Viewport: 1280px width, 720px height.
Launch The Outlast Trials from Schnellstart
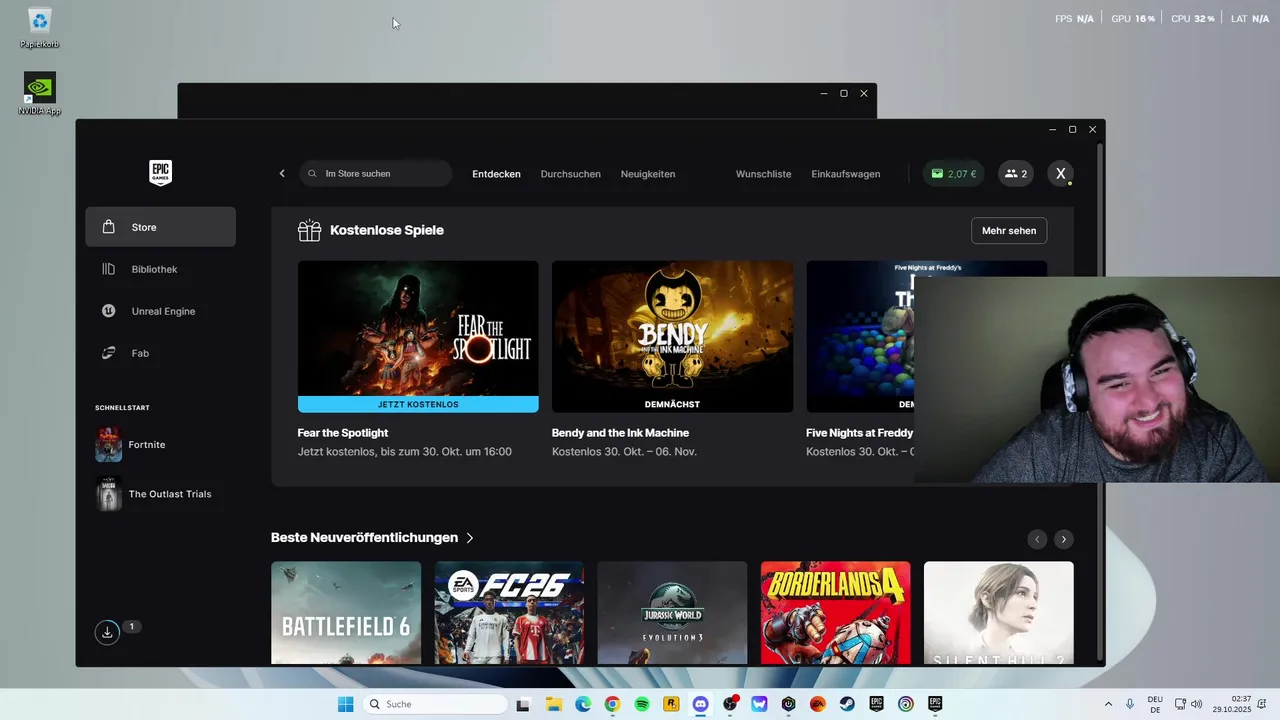click(x=160, y=494)
